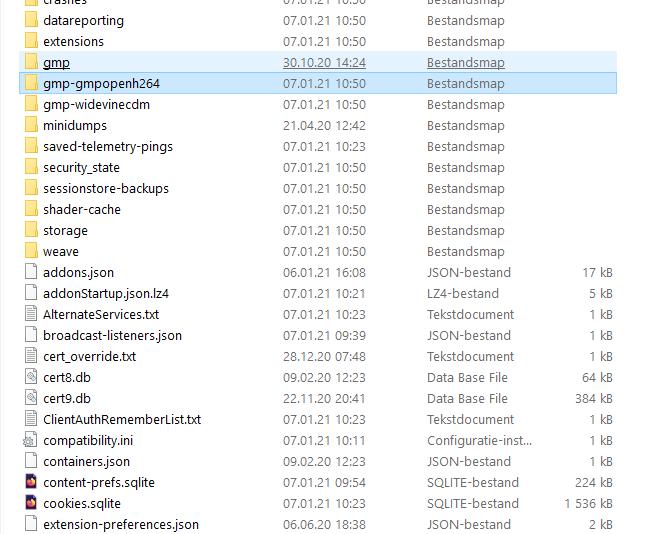Click the 21.04.20 12:42 date of minidumps
663x534 pixels.
(324, 126)
